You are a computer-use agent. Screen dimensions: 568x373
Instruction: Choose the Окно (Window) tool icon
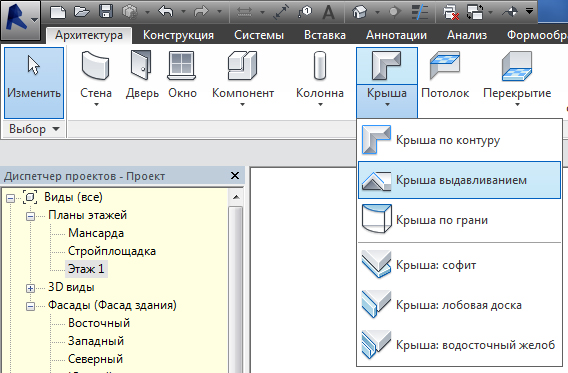click(181, 66)
